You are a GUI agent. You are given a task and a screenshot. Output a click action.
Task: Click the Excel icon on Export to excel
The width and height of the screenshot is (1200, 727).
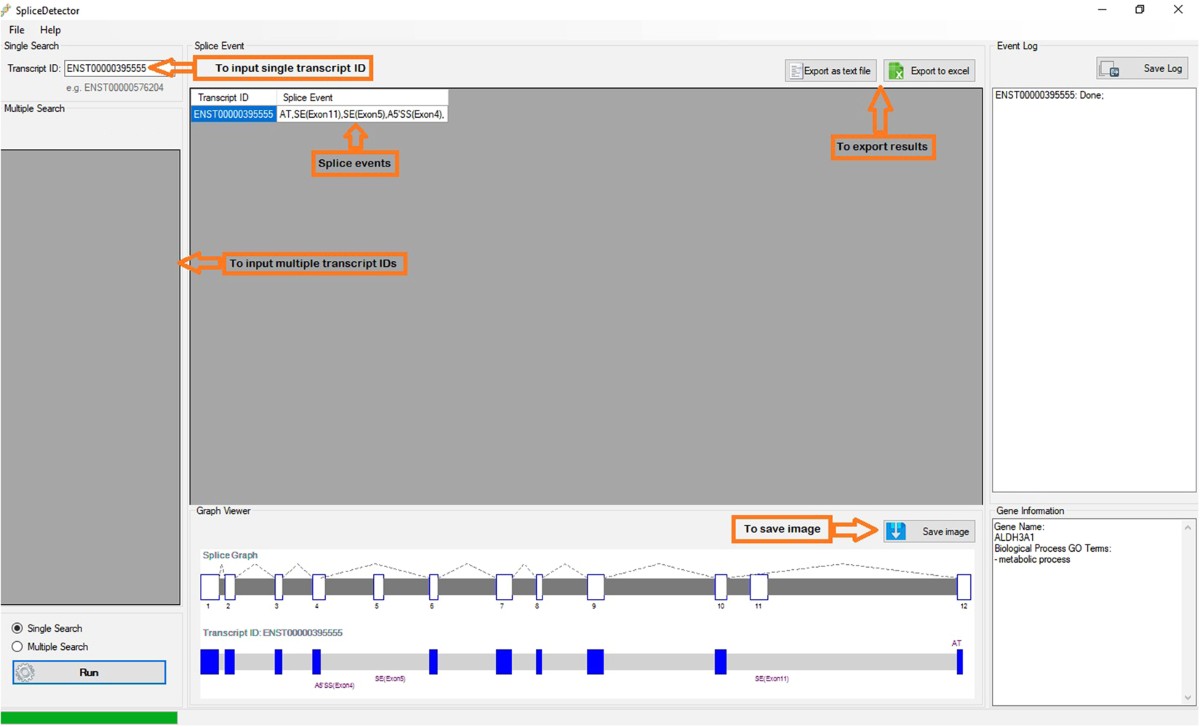tap(897, 71)
